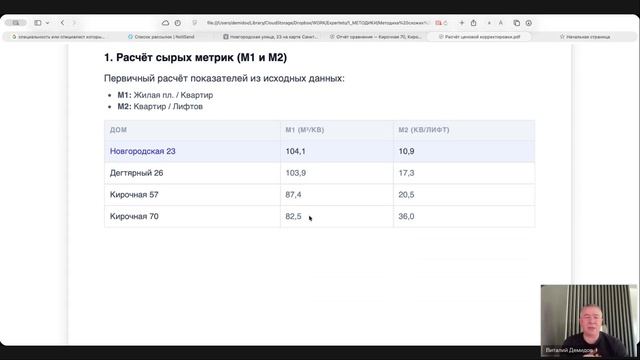This screenshot has height=360, width=640.
Task: Open the Share menu icon
Action: 473,23
